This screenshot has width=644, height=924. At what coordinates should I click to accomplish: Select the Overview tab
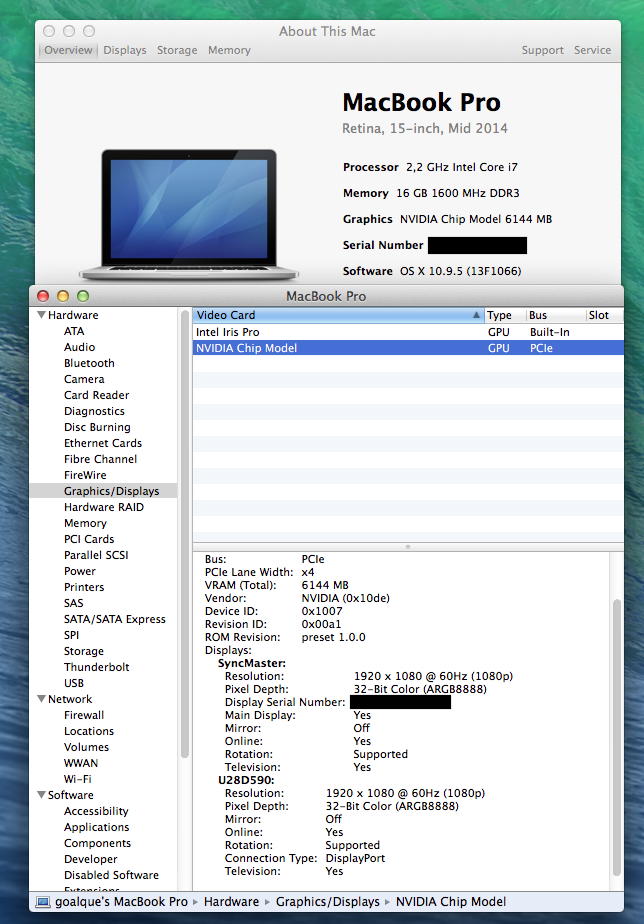click(68, 50)
